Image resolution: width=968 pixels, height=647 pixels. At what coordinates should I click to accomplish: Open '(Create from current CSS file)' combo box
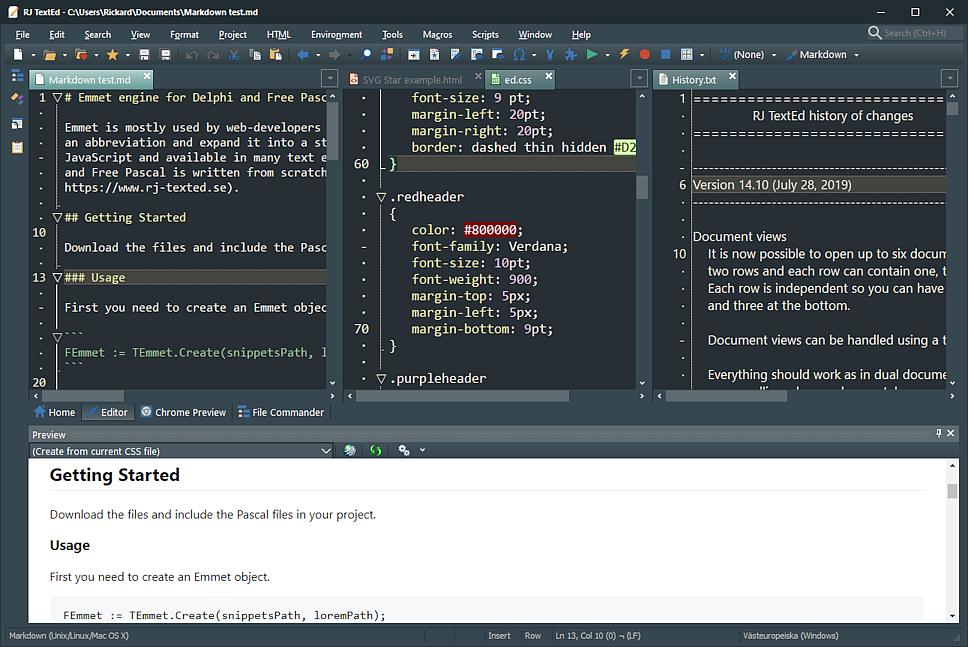pyautogui.click(x=182, y=451)
